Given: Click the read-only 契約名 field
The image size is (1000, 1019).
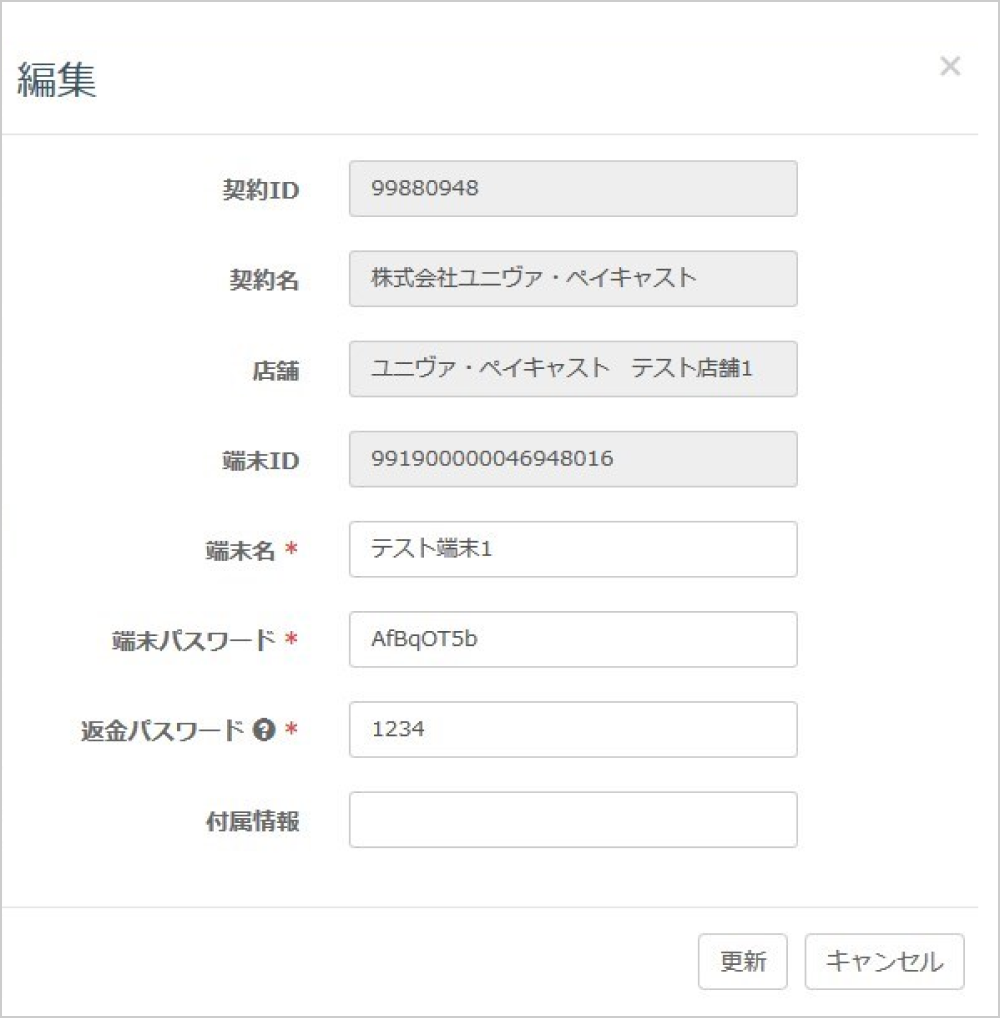Looking at the screenshot, I should pyautogui.click(x=573, y=279).
